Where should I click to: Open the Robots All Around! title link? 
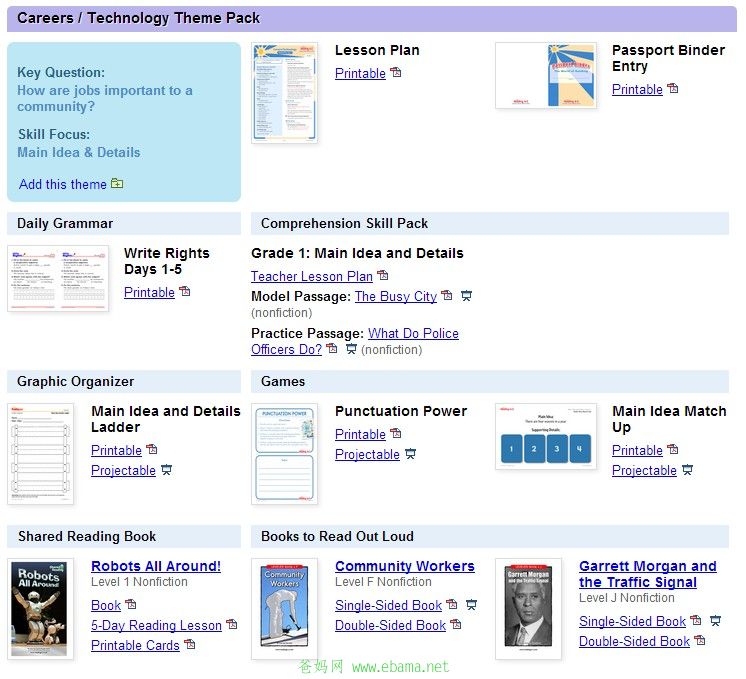point(156,566)
